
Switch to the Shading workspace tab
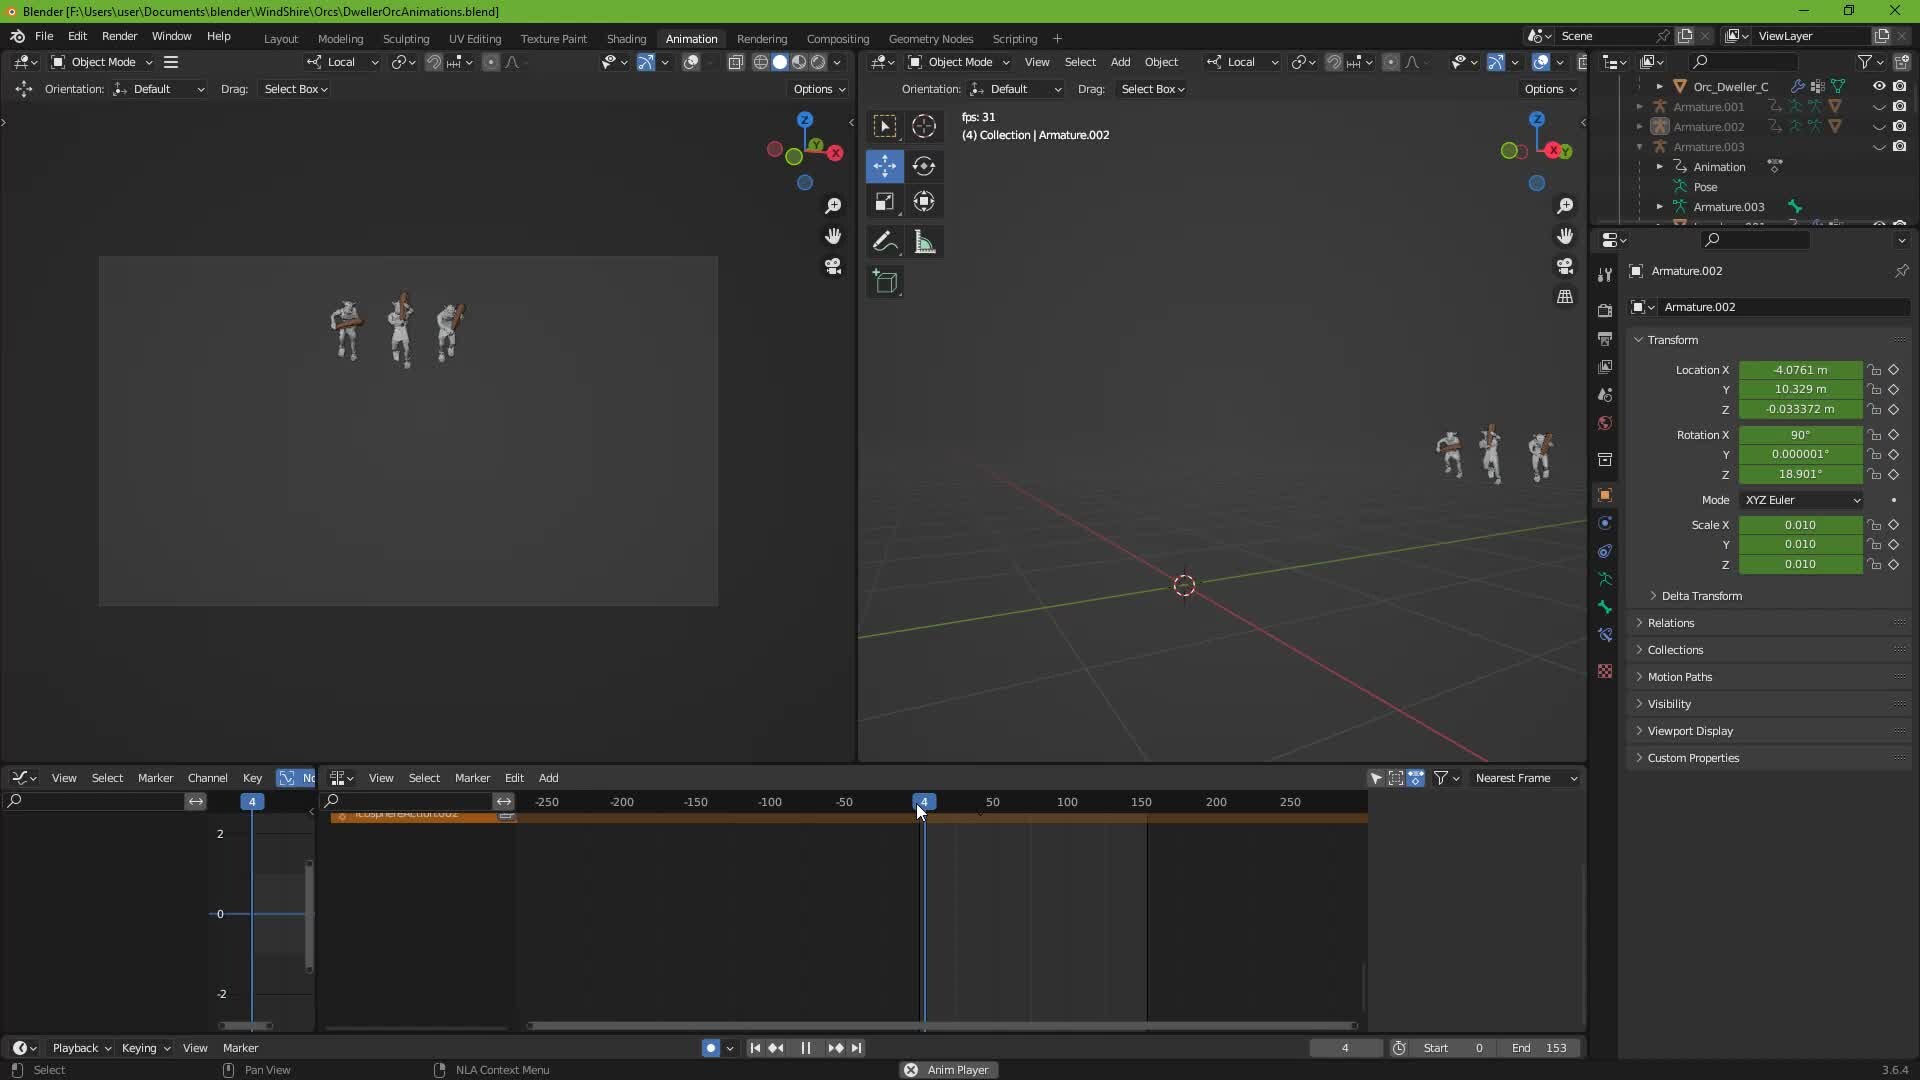tap(626, 38)
